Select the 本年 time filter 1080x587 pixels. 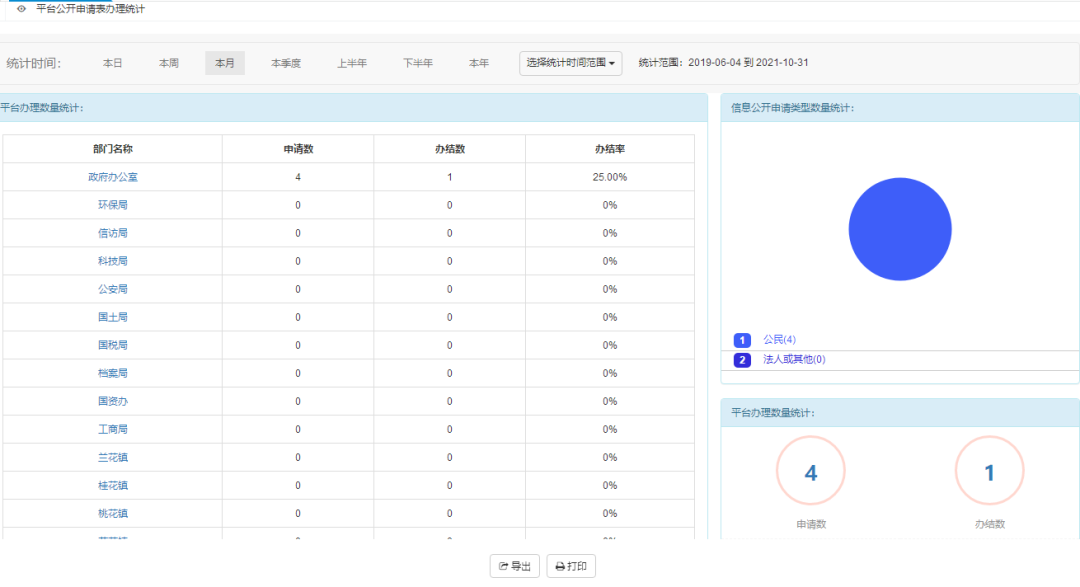click(479, 63)
